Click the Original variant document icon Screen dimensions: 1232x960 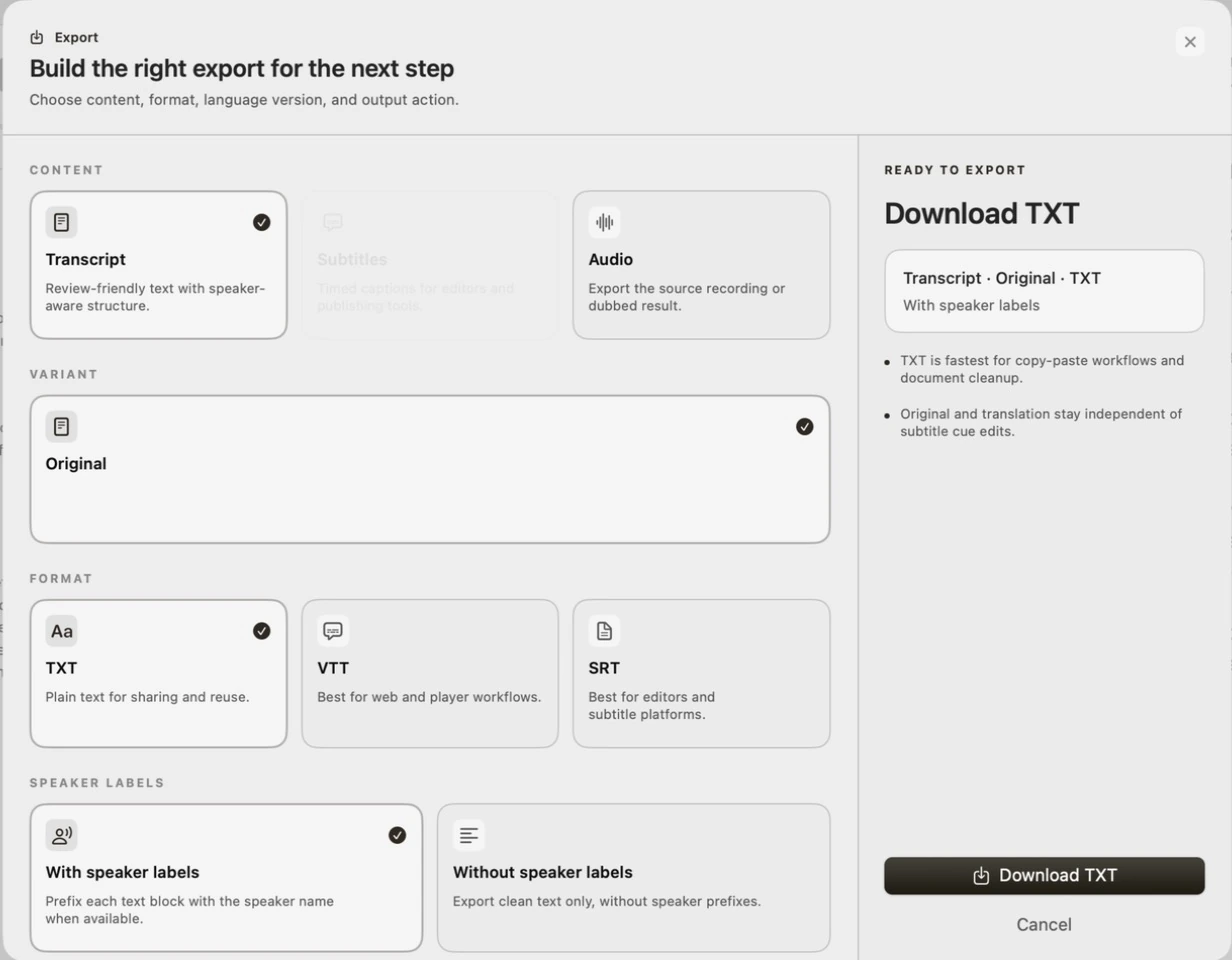61,427
